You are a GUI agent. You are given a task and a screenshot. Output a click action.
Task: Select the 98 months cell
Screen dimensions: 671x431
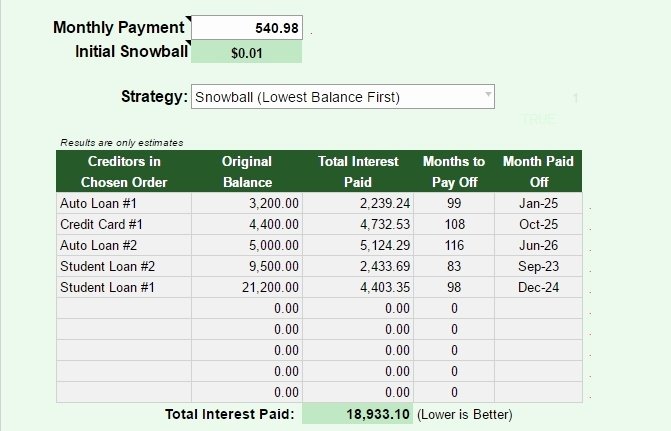(454, 287)
